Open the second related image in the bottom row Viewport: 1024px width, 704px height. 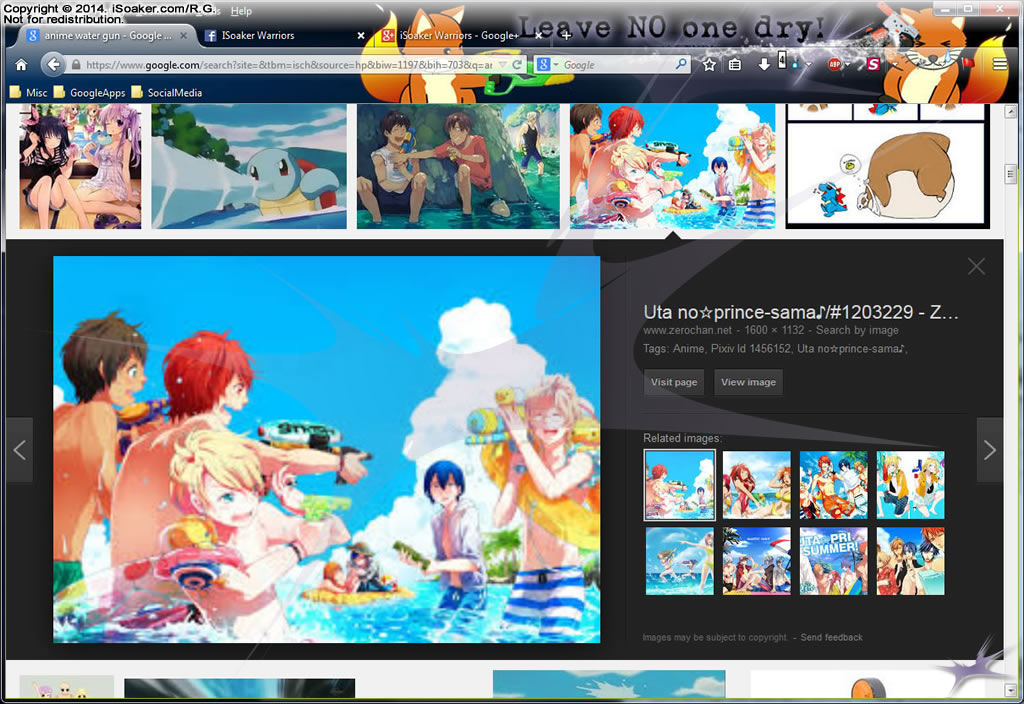[x=757, y=561]
